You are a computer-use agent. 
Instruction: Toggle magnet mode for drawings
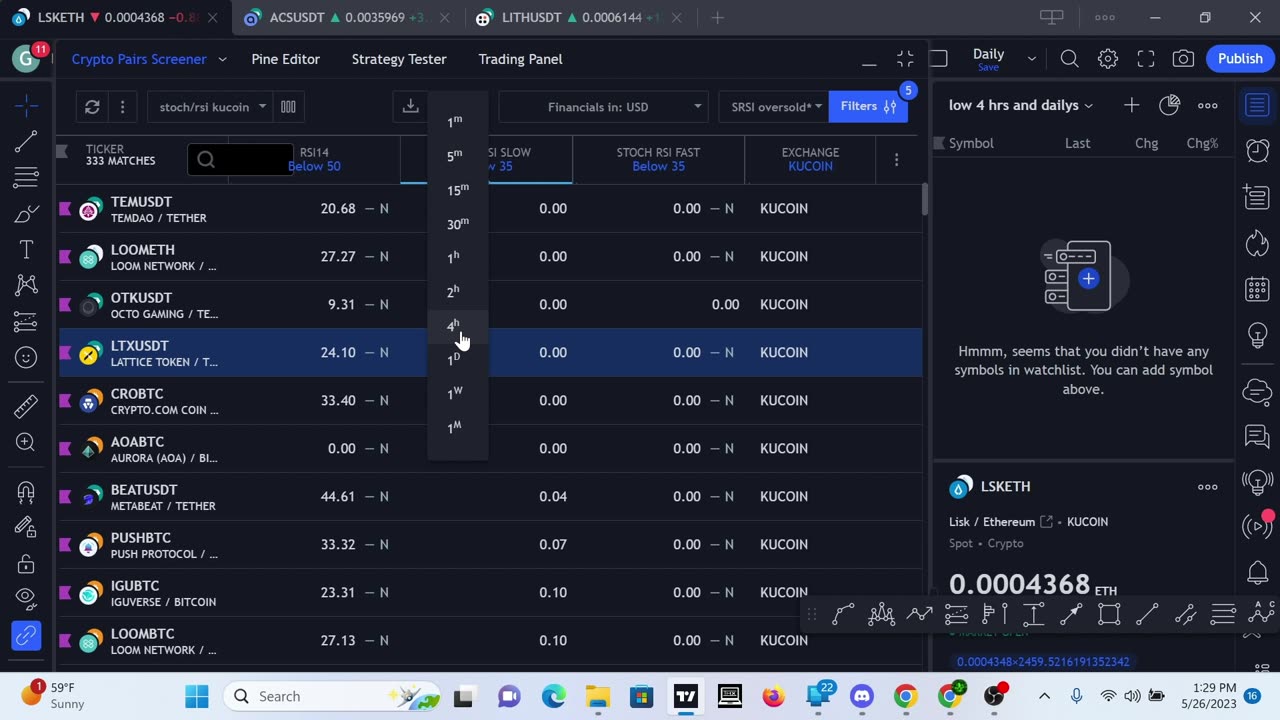(26, 492)
